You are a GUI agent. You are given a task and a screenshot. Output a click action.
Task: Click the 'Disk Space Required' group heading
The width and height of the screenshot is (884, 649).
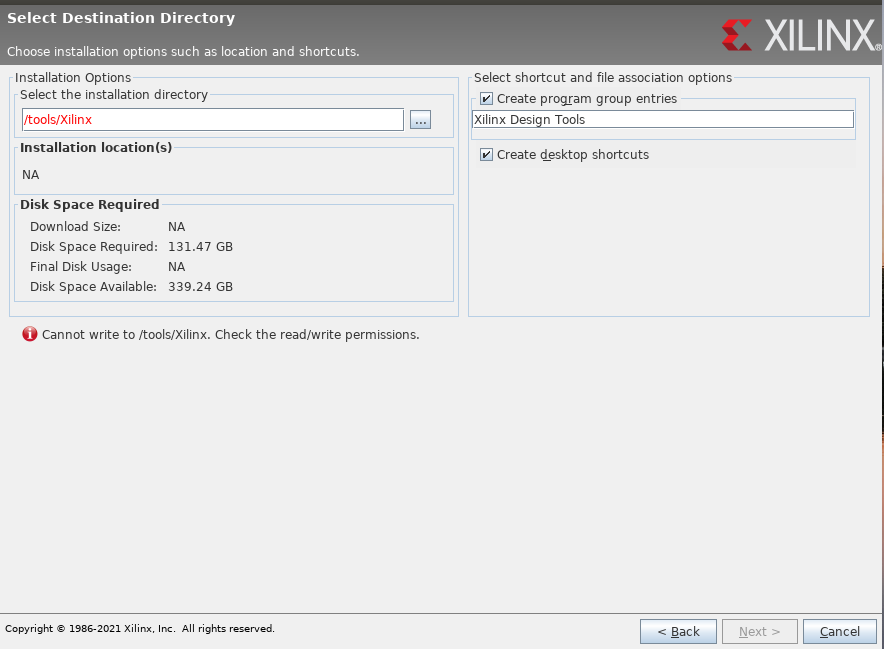(x=90, y=205)
